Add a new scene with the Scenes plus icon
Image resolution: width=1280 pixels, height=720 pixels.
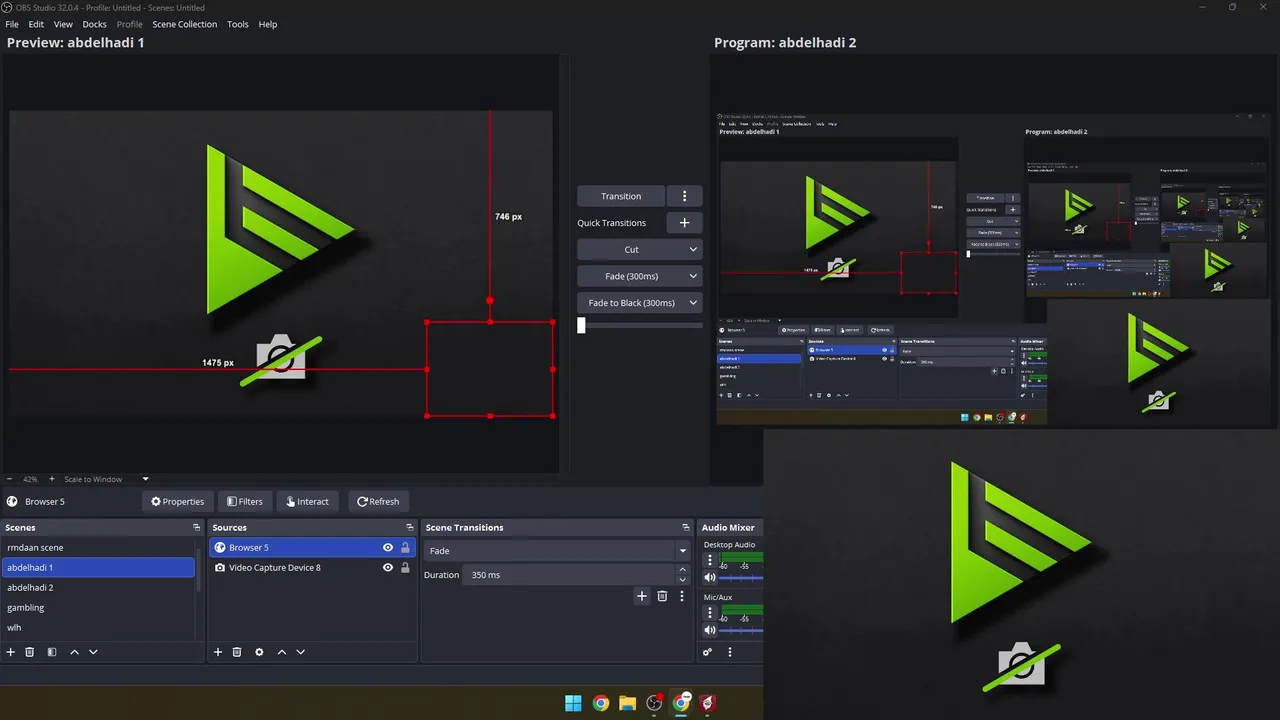[11, 652]
